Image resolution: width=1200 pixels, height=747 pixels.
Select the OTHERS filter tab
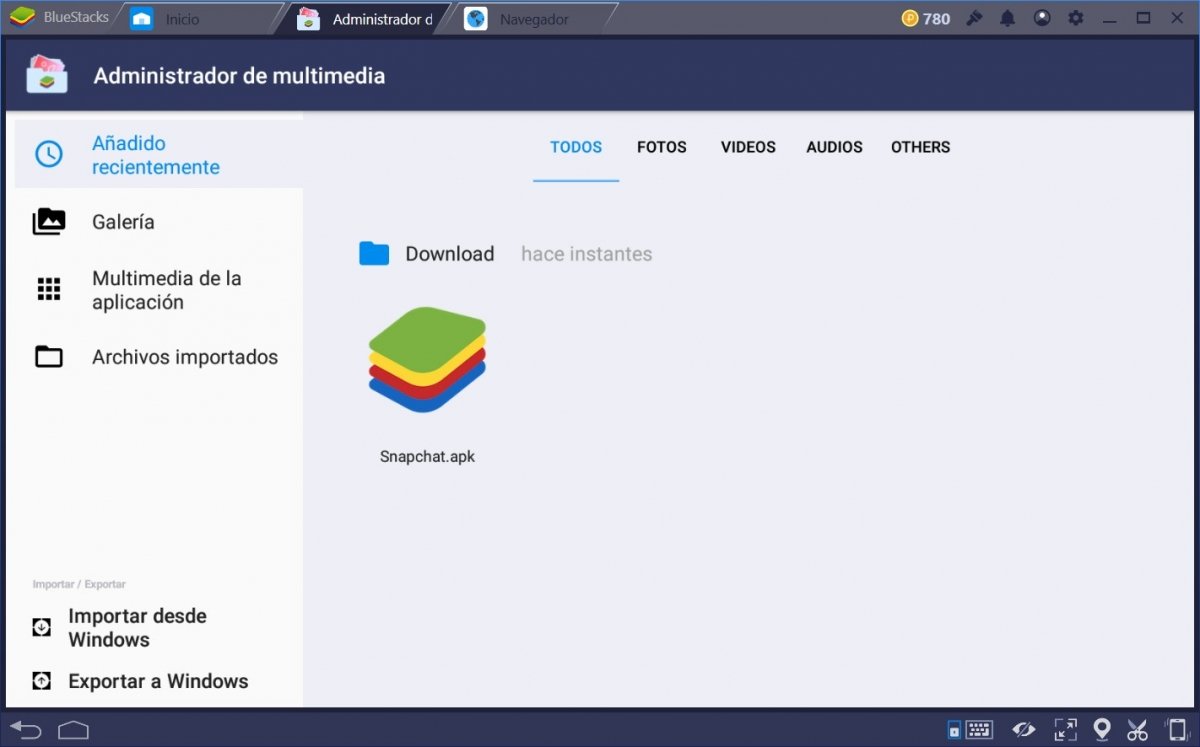pyautogui.click(x=921, y=147)
